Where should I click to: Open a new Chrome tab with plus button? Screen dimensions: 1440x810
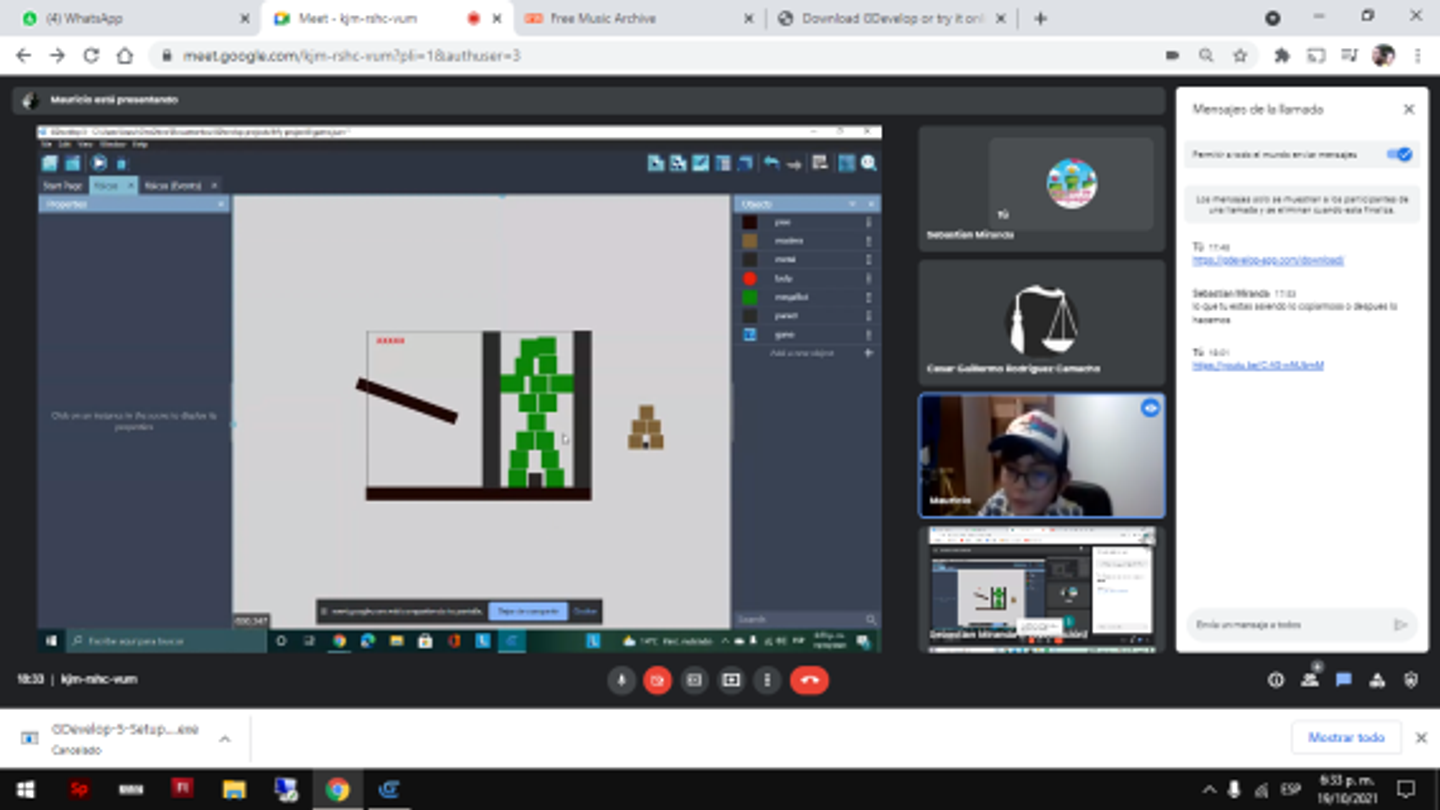pos(1040,18)
